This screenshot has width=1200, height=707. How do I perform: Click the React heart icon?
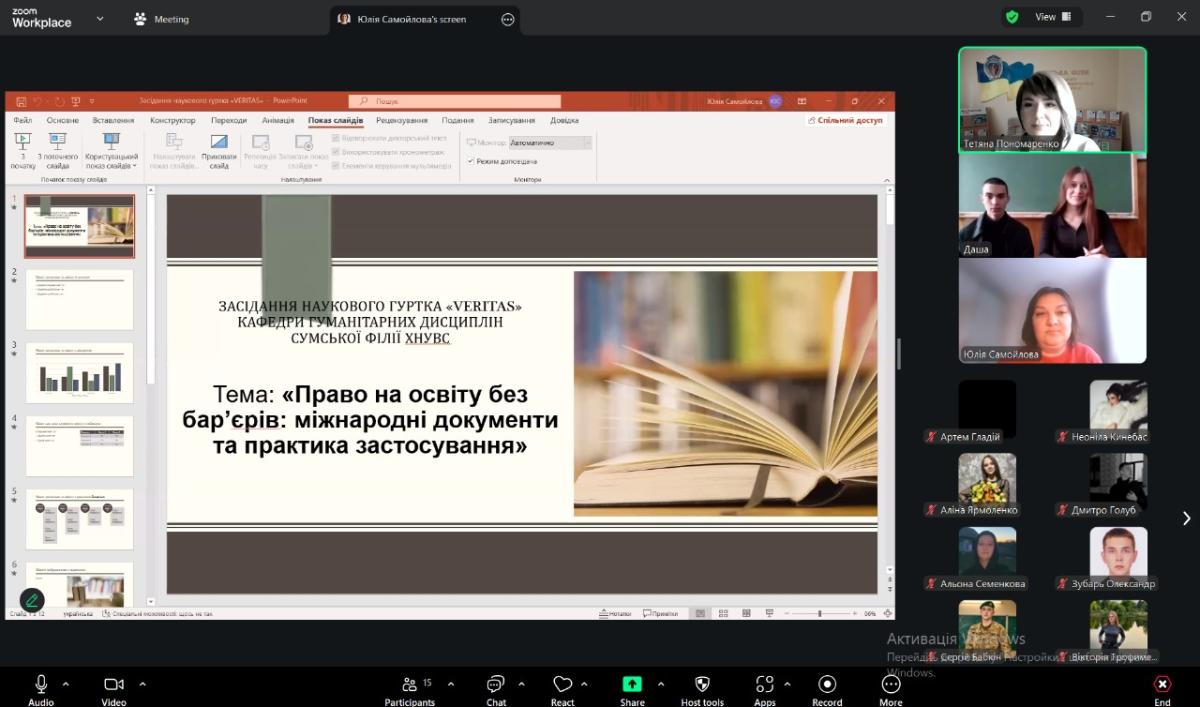[x=562, y=684]
